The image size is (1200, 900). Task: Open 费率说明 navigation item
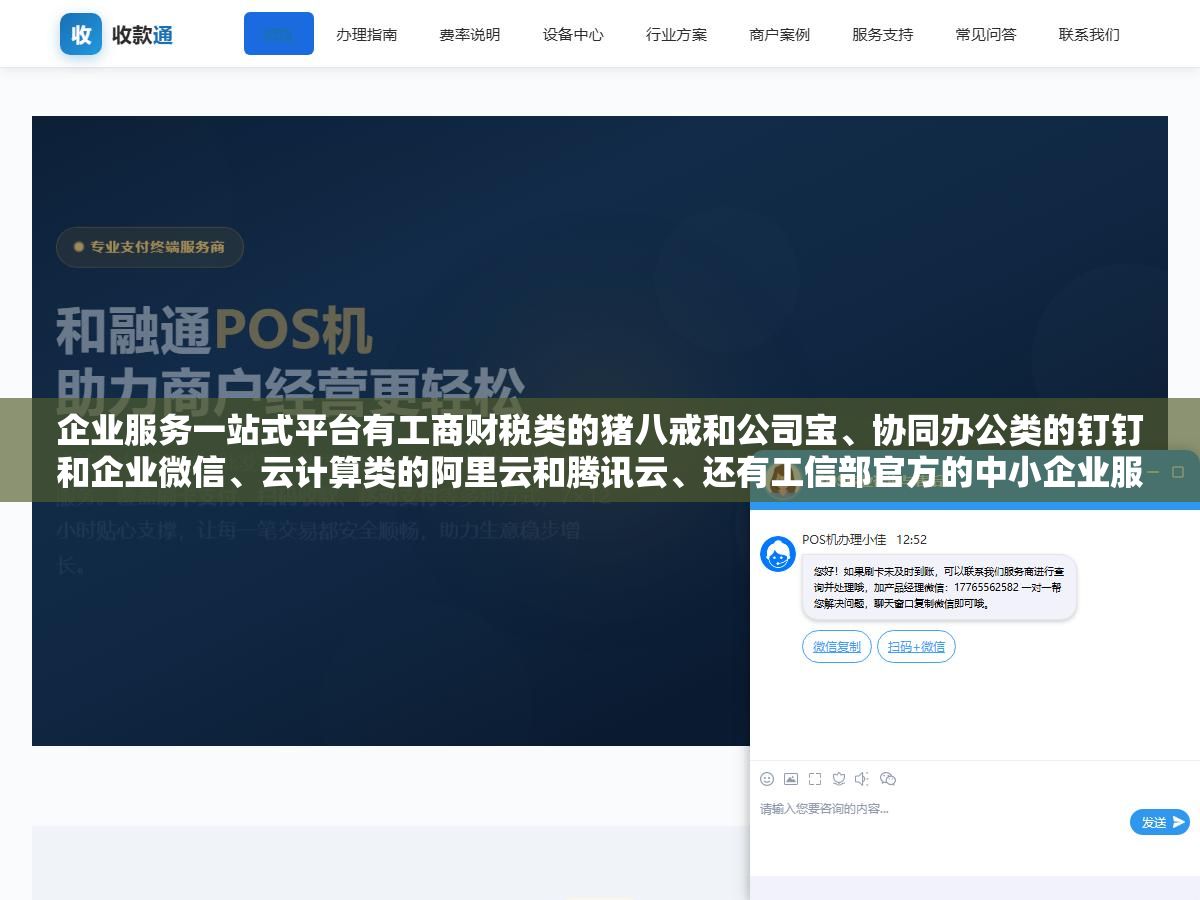[x=469, y=34]
